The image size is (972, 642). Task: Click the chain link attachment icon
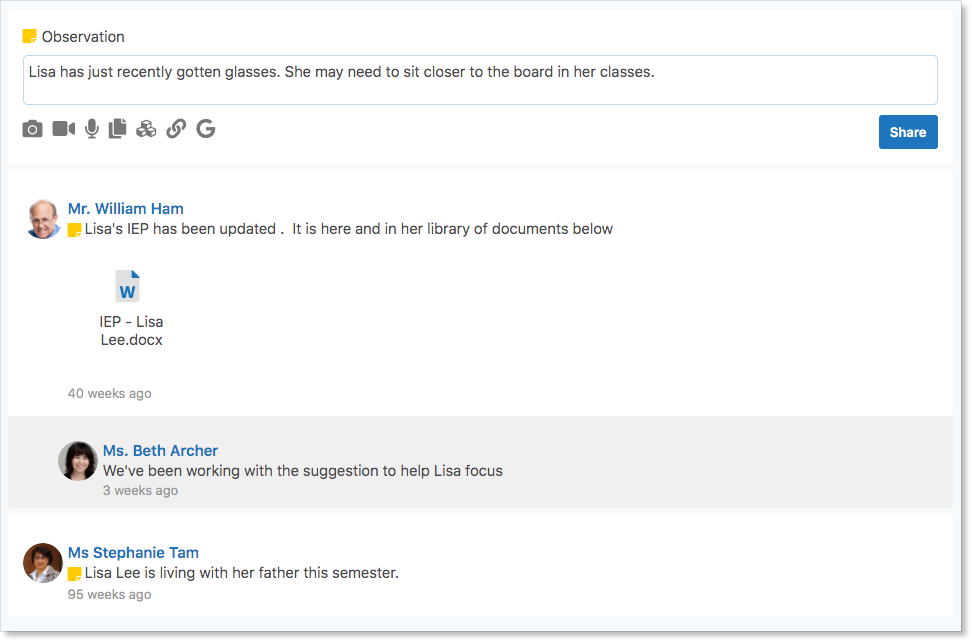[x=176, y=129]
